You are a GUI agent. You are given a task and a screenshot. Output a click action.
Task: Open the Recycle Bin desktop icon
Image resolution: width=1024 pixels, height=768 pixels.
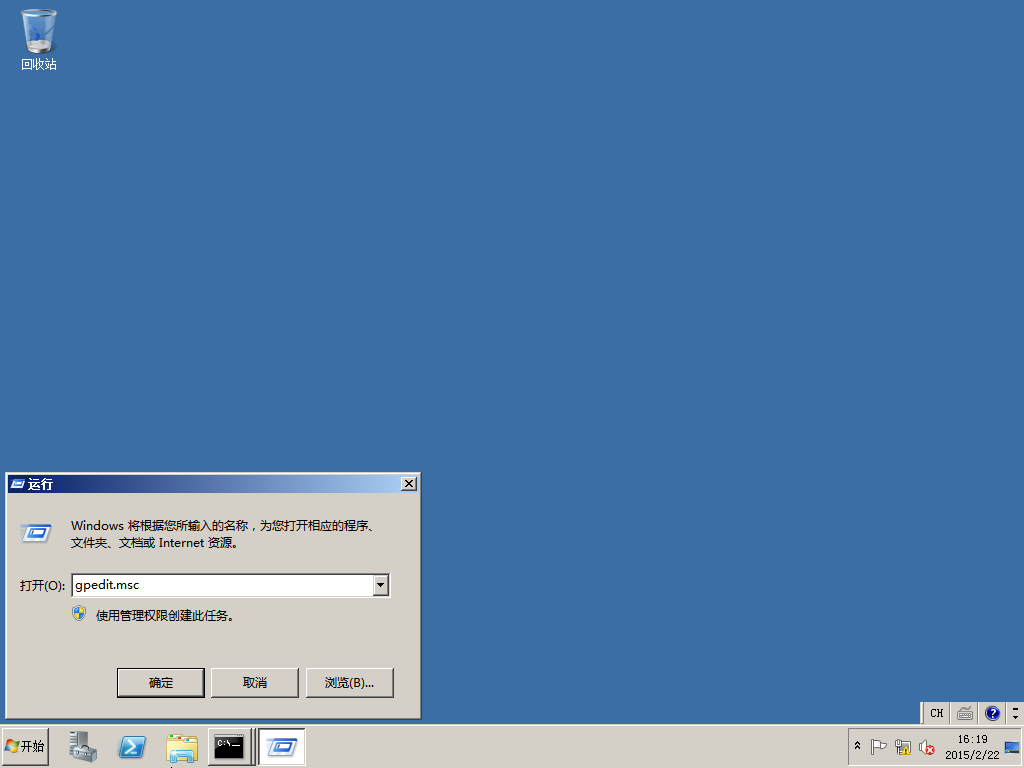tap(39, 39)
